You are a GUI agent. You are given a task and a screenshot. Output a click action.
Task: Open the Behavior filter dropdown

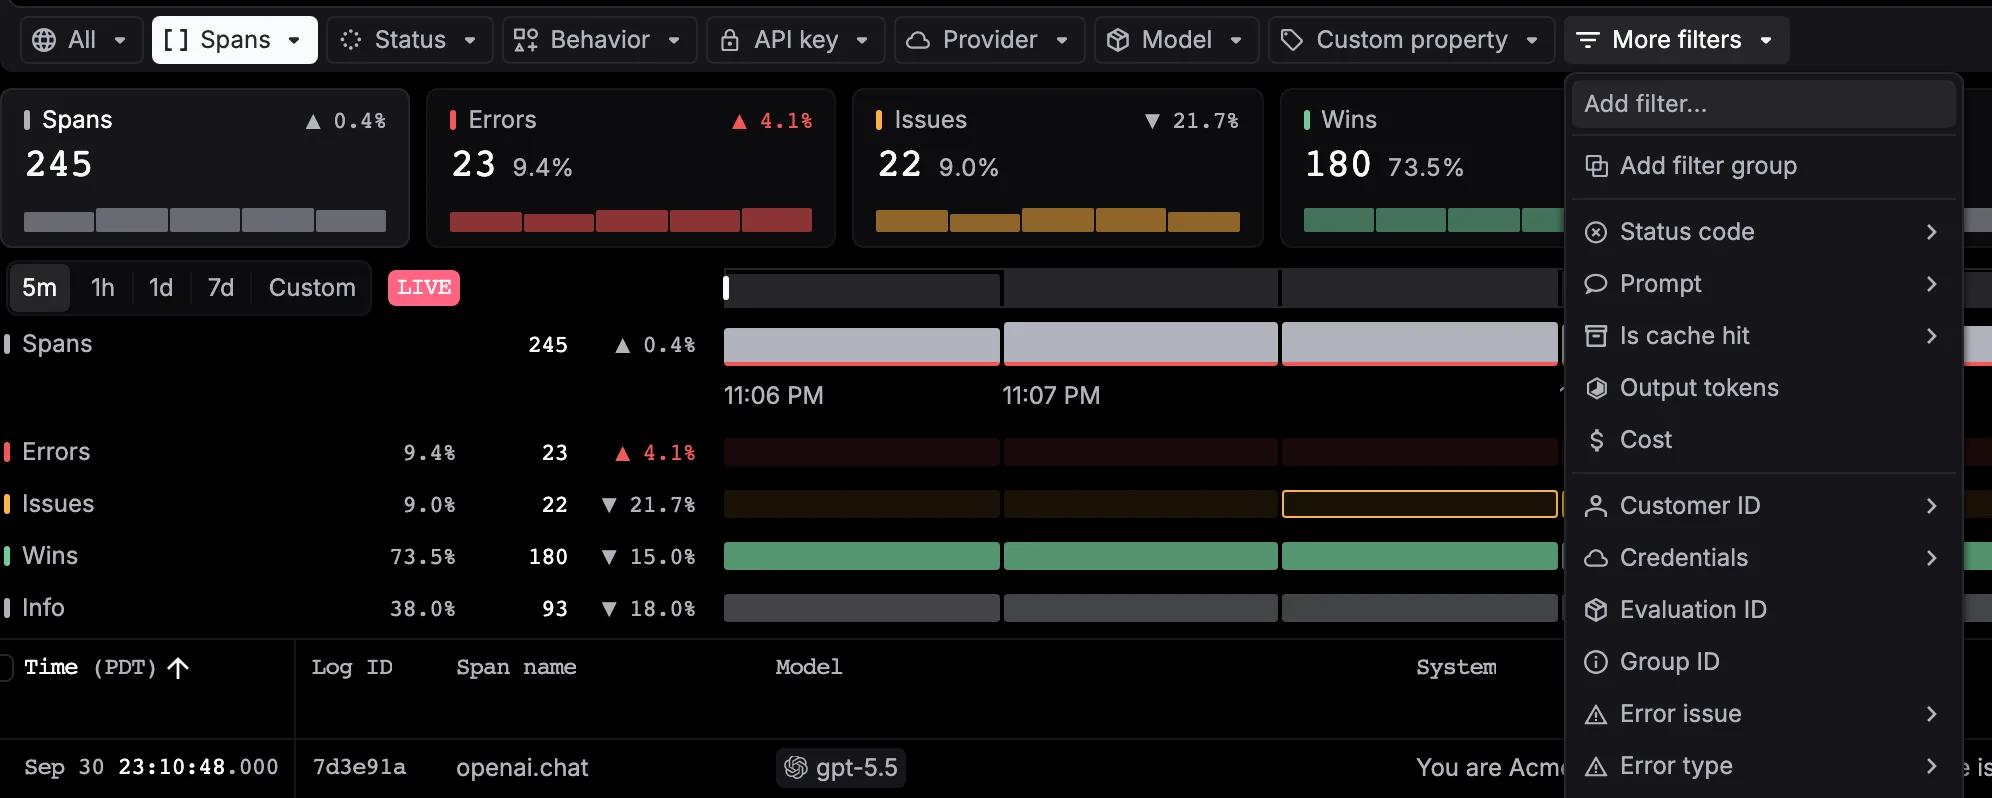point(599,40)
